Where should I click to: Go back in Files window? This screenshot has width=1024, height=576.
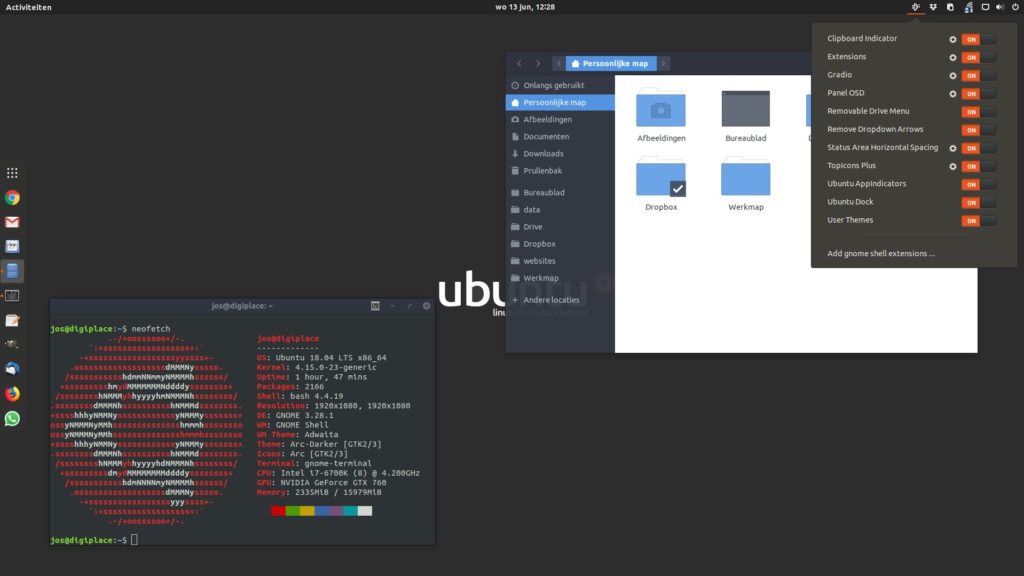pyautogui.click(x=519, y=63)
